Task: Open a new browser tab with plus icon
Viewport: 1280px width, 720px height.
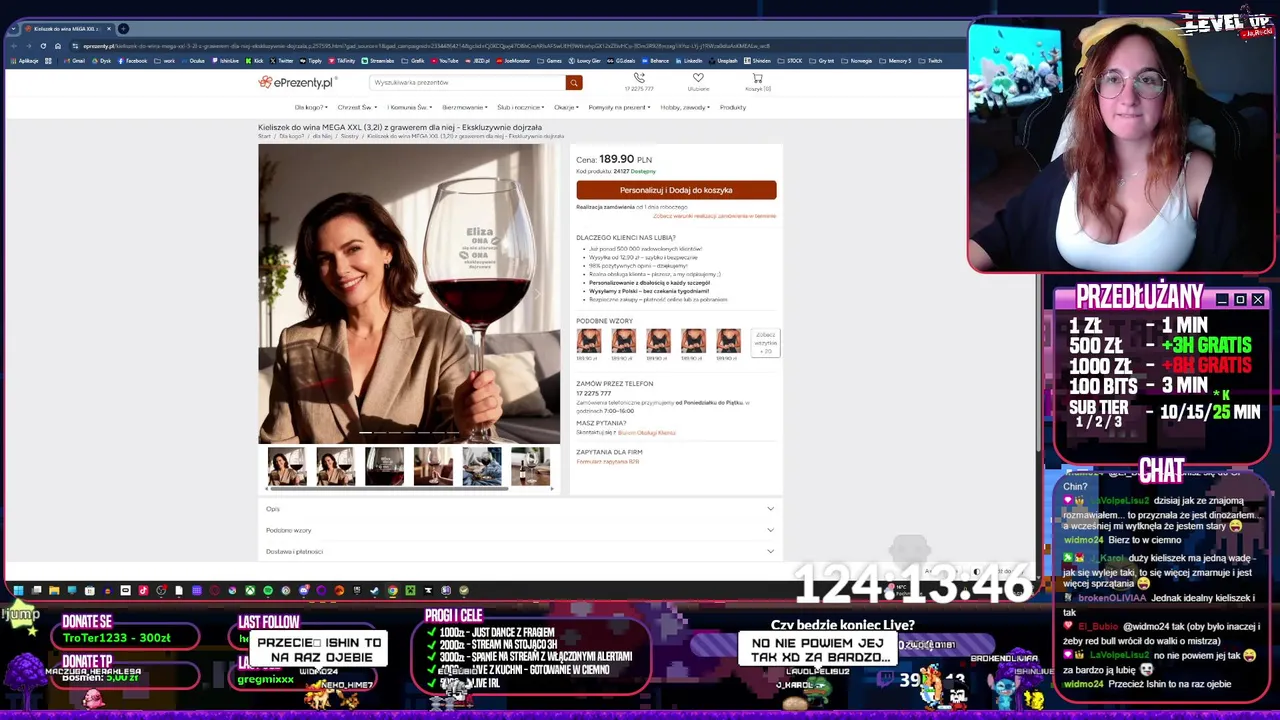Action: 124,28
